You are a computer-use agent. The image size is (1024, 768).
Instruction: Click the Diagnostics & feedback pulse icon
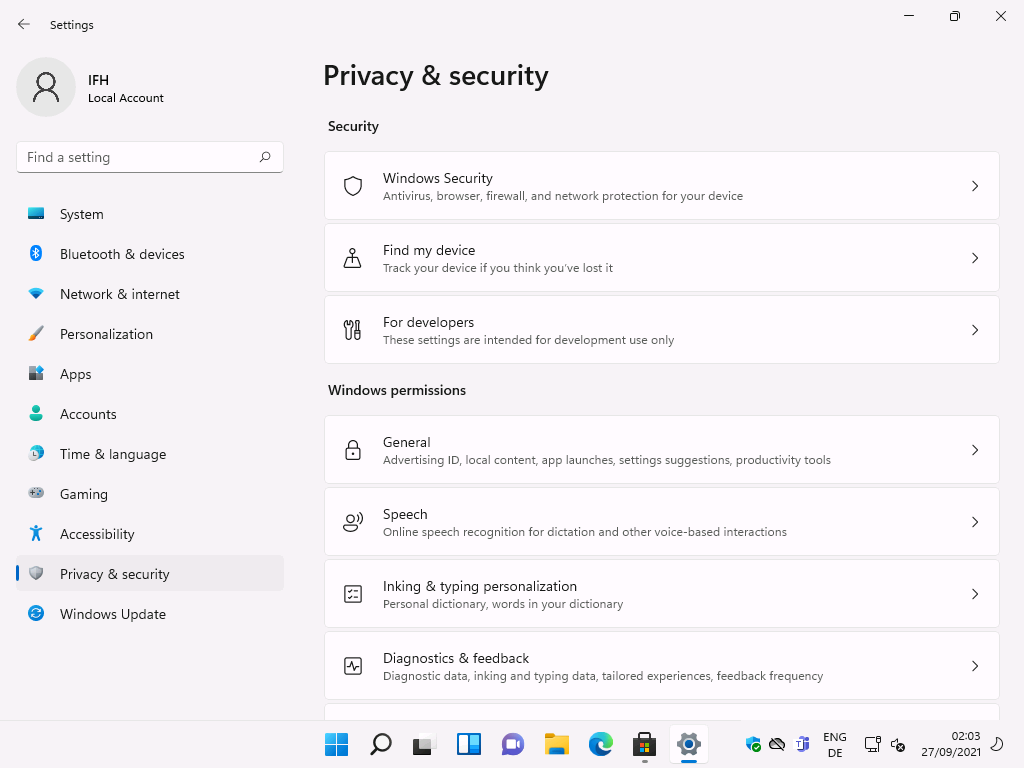(x=353, y=665)
